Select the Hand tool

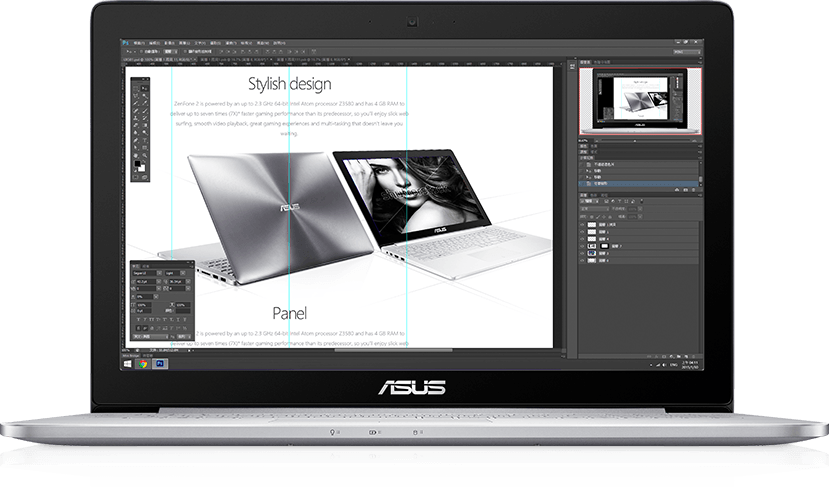135,155
